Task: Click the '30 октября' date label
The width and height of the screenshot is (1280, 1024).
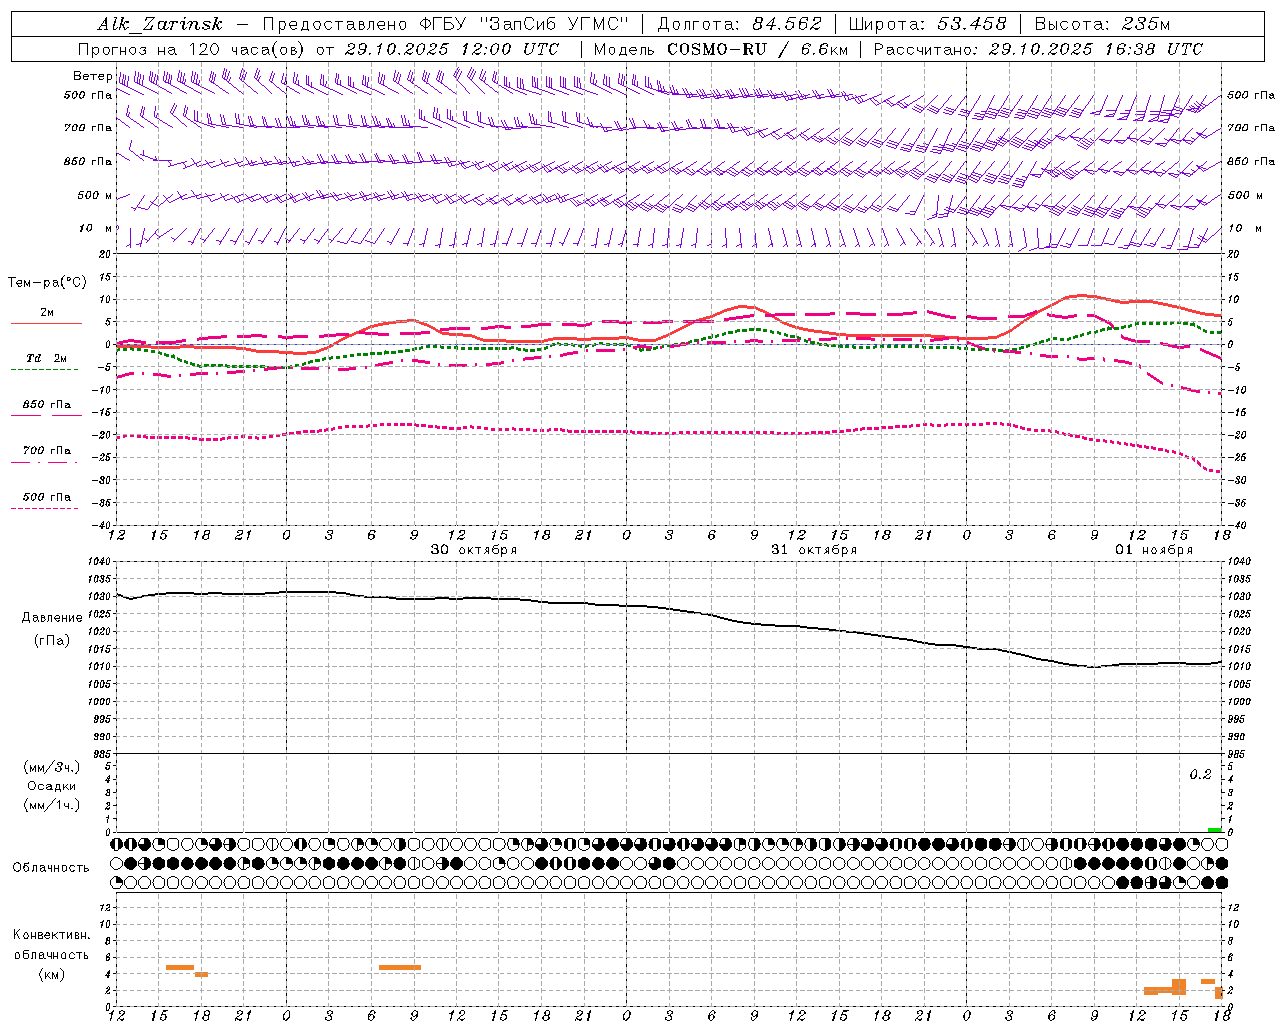Action: point(474,550)
